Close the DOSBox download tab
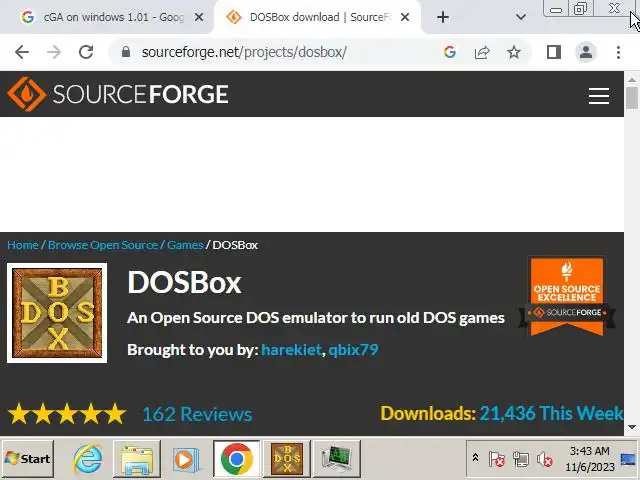 [x=405, y=17]
